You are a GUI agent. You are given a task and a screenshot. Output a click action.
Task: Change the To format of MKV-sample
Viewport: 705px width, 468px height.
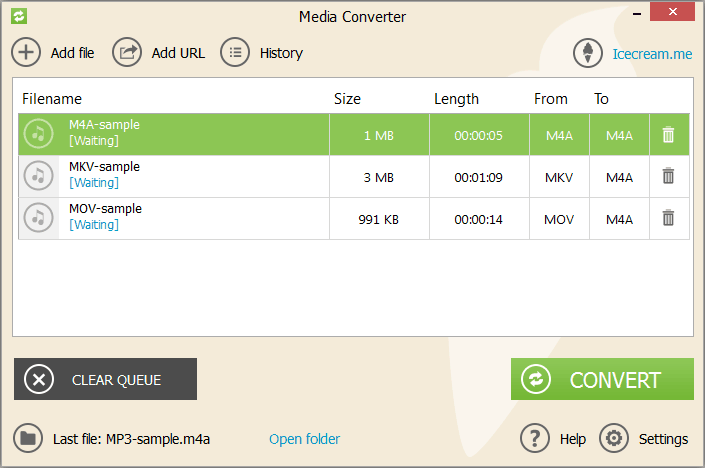(x=619, y=178)
